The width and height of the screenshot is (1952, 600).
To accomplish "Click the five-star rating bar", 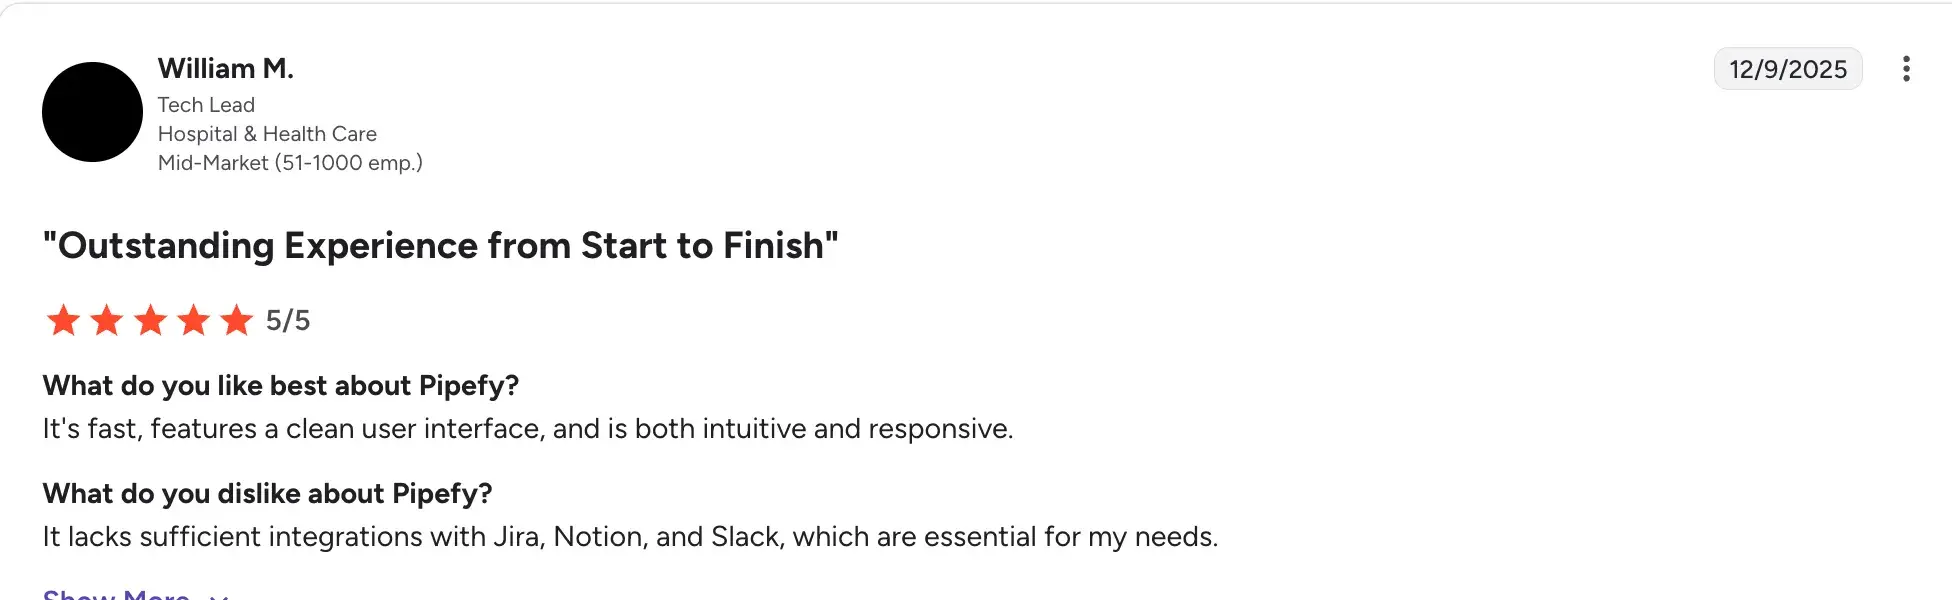I will tap(150, 320).
